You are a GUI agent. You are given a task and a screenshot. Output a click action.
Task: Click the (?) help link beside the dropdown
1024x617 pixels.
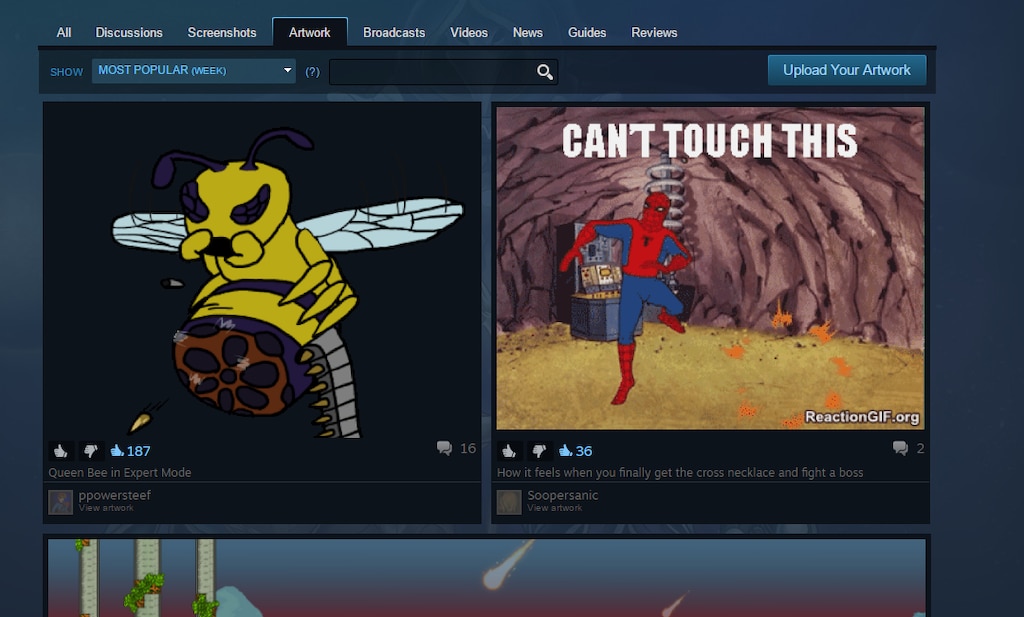coord(313,72)
